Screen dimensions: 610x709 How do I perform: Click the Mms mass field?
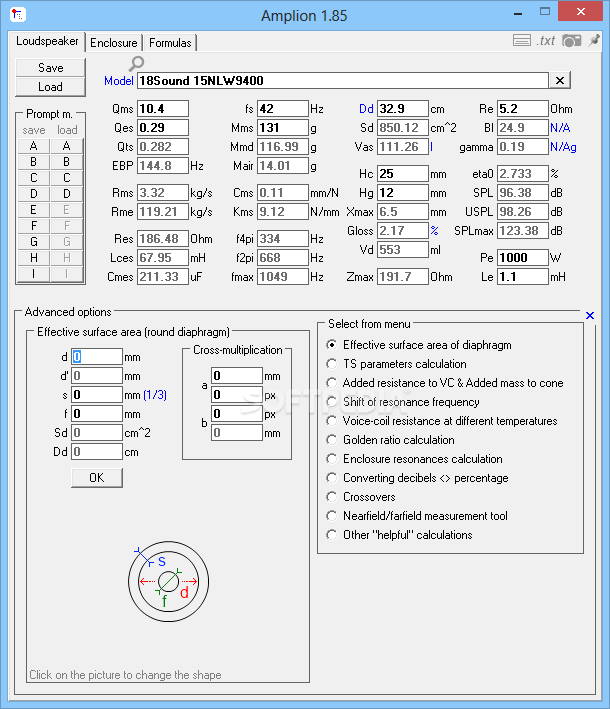coord(283,128)
